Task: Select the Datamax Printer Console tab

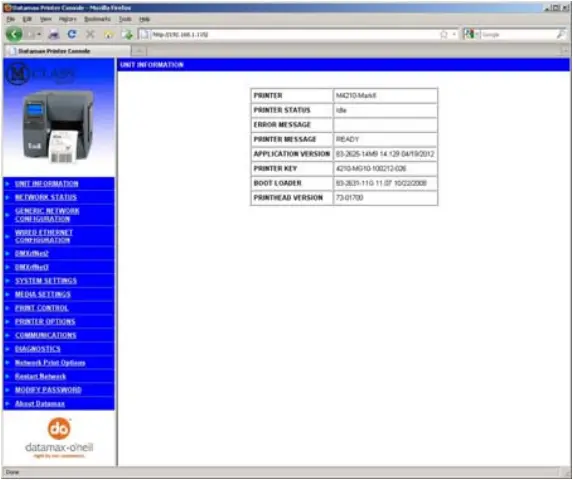Action: (67, 51)
